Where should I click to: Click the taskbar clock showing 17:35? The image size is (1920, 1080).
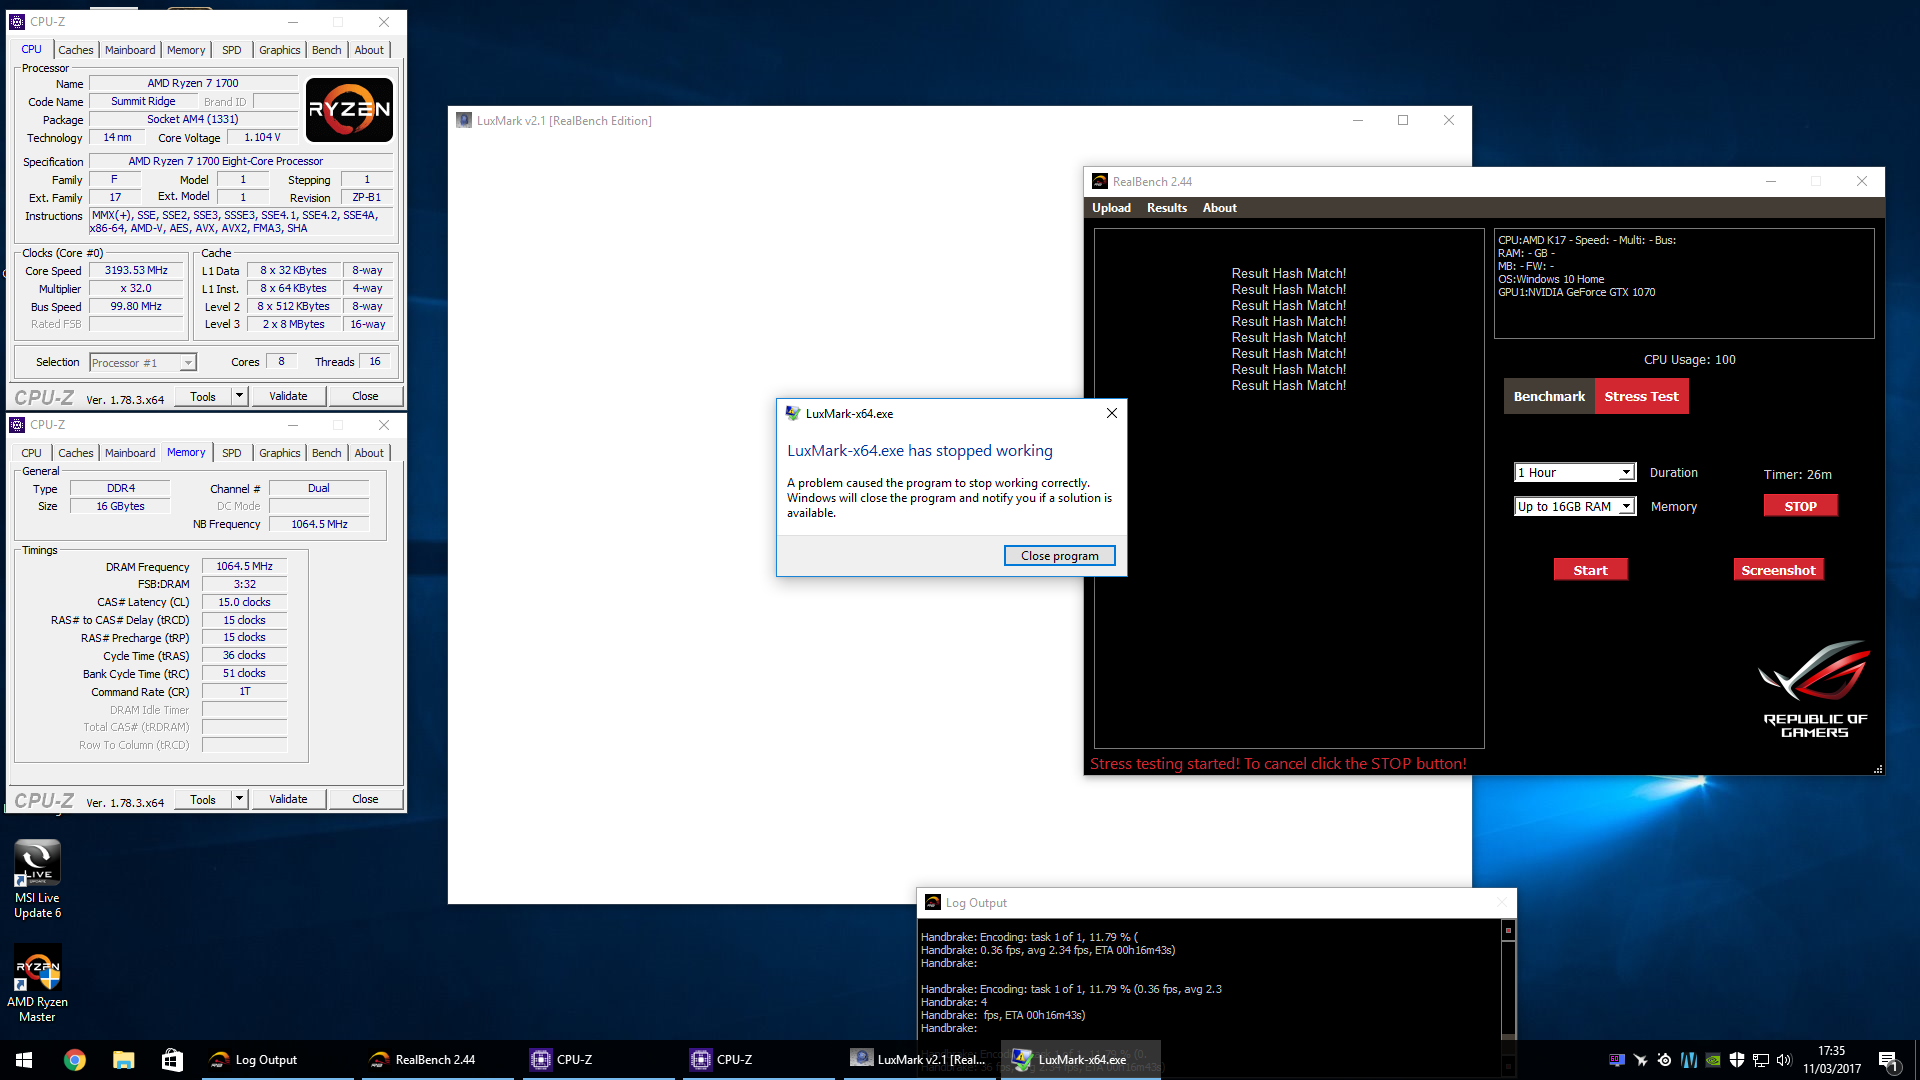[x=1832, y=1060]
